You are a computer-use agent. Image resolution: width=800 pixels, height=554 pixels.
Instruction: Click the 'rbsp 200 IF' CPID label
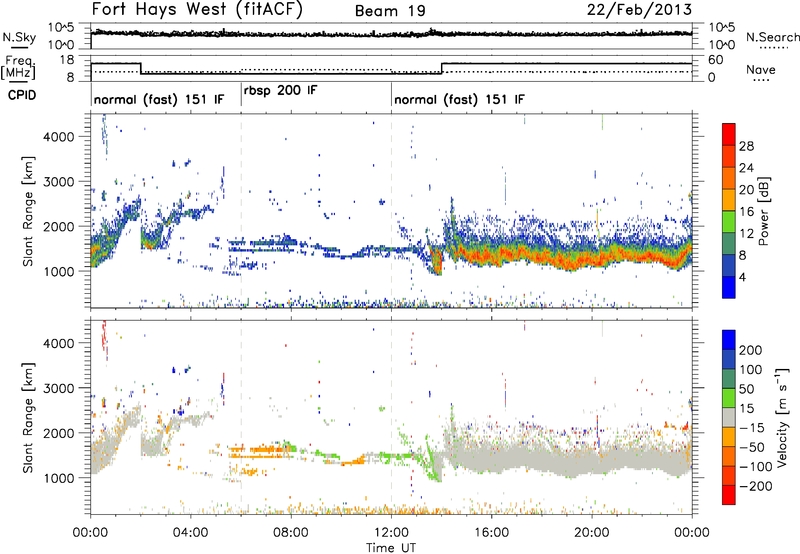(281, 91)
